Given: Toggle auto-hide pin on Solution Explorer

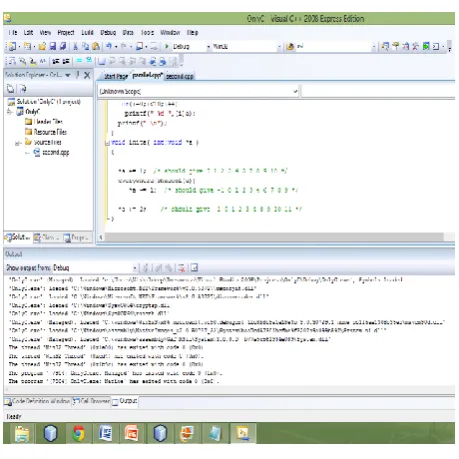Looking at the screenshot, I should (78, 75).
